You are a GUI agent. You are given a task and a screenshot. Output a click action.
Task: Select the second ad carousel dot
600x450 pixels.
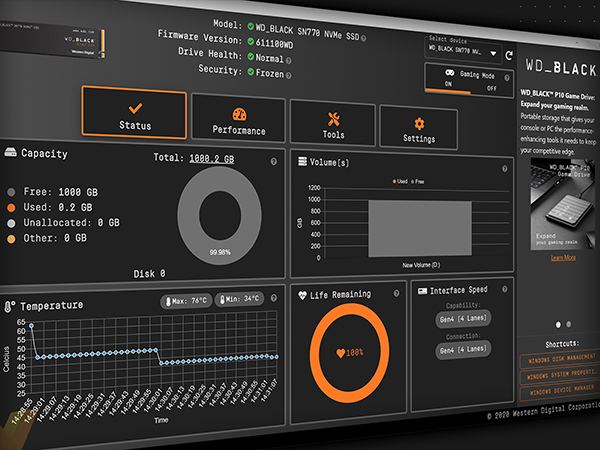[x=569, y=324]
